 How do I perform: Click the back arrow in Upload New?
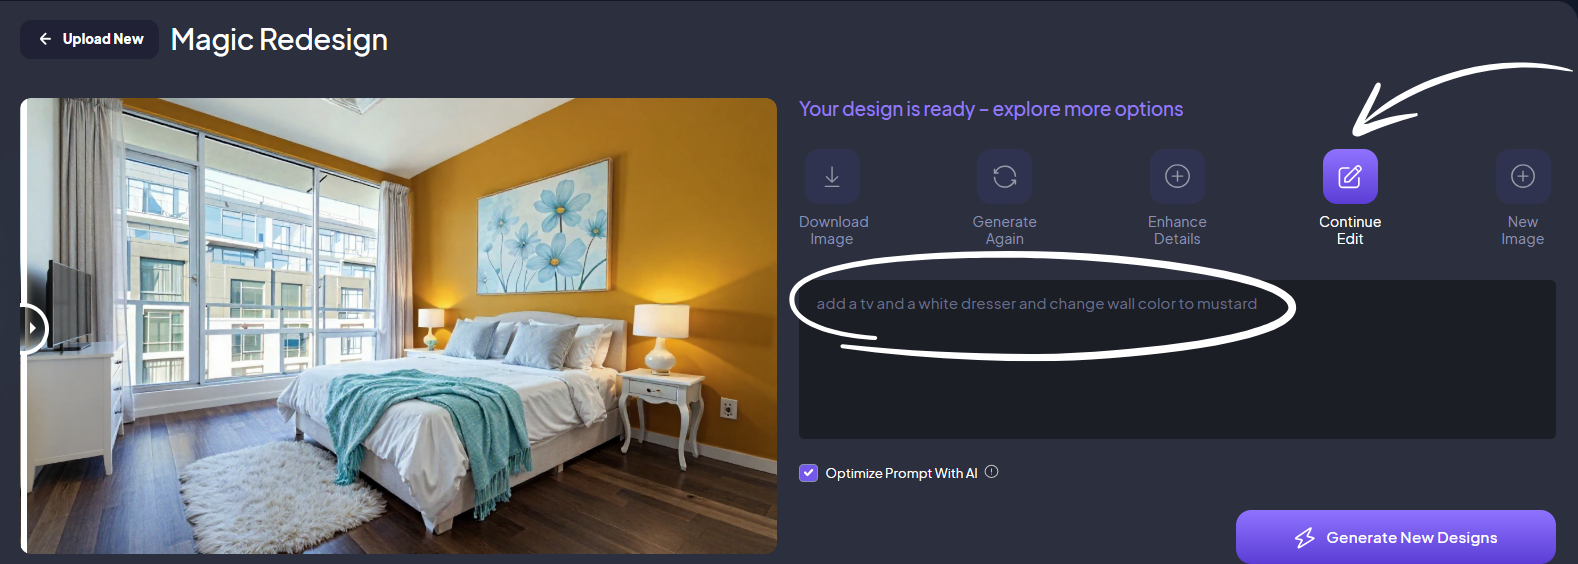45,39
